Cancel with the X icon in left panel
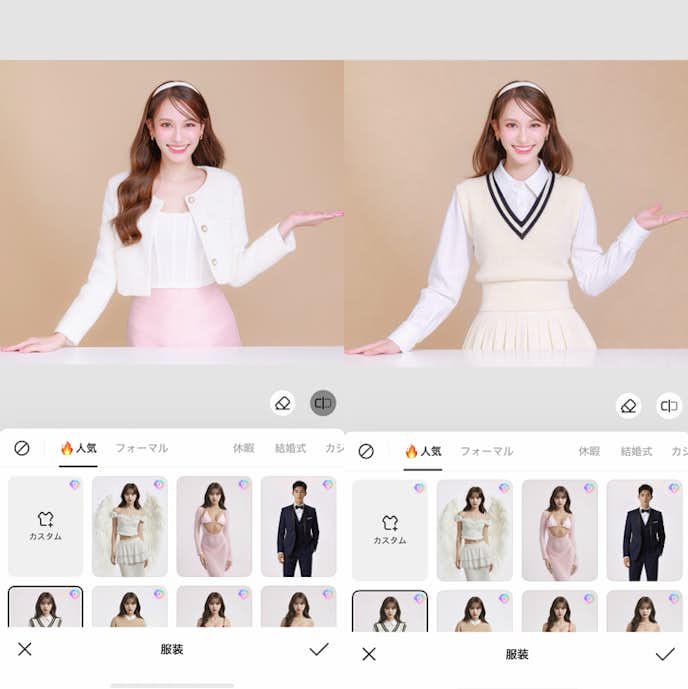The width and height of the screenshot is (688, 689). (25, 649)
